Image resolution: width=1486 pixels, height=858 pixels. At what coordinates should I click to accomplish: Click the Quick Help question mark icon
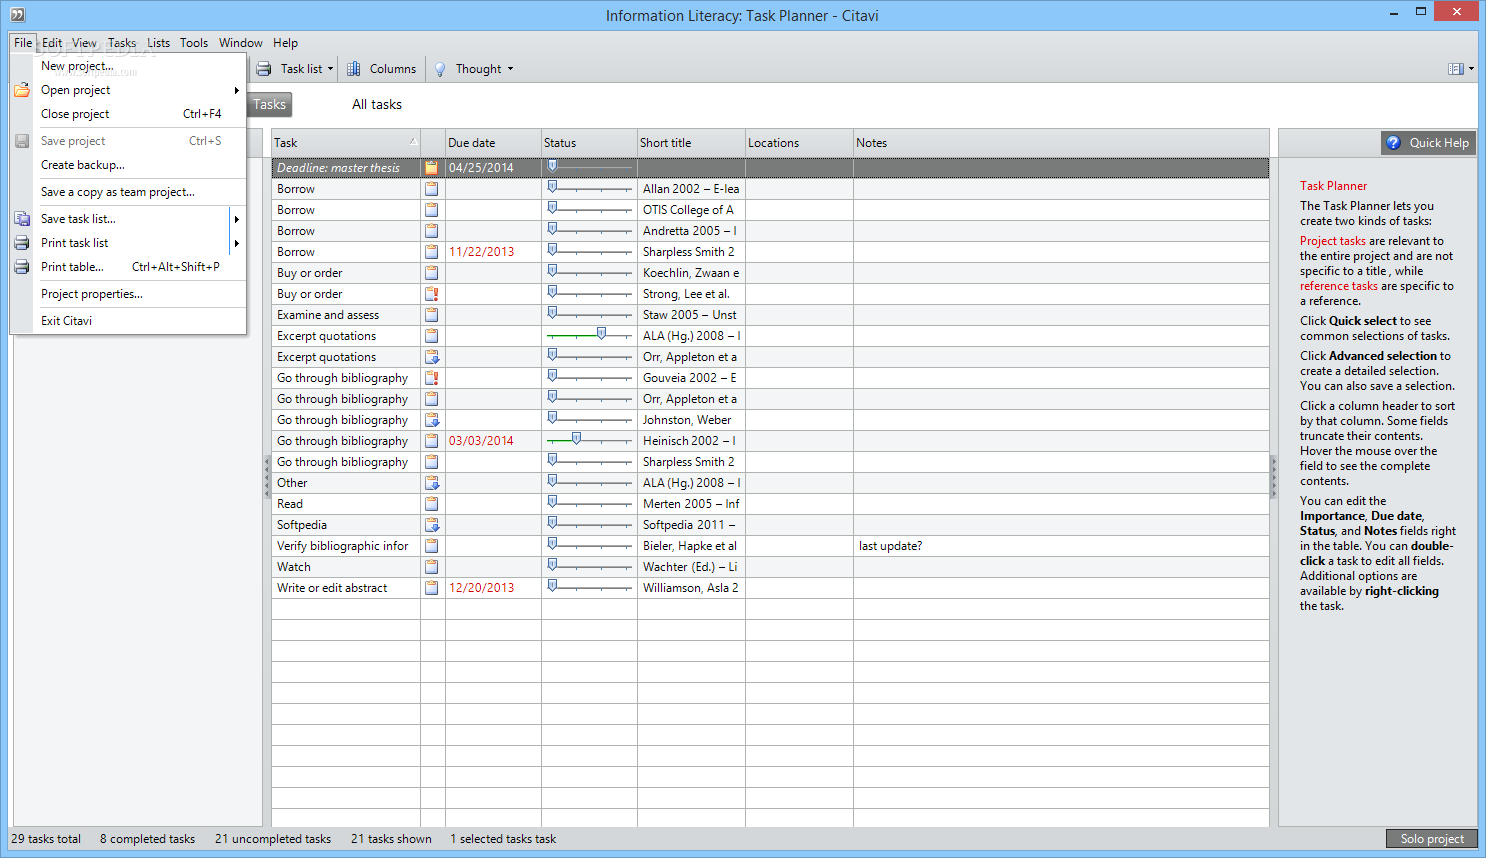pyautogui.click(x=1393, y=143)
